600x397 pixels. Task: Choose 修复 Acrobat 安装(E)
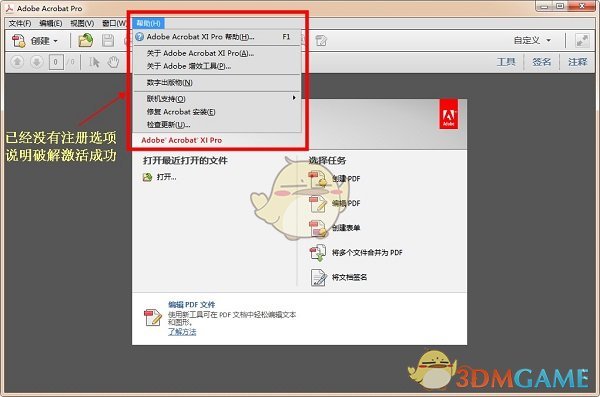pyautogui.click(x=217, y=112)
